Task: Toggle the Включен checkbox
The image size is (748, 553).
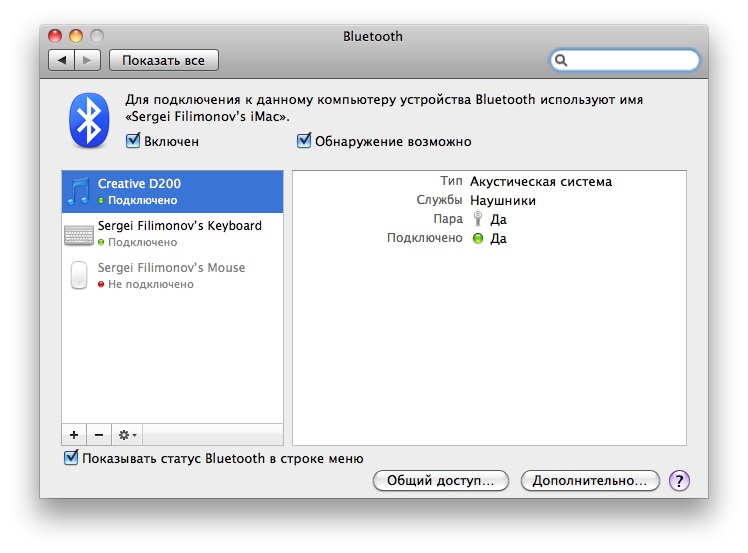Action: coord(133,141)
